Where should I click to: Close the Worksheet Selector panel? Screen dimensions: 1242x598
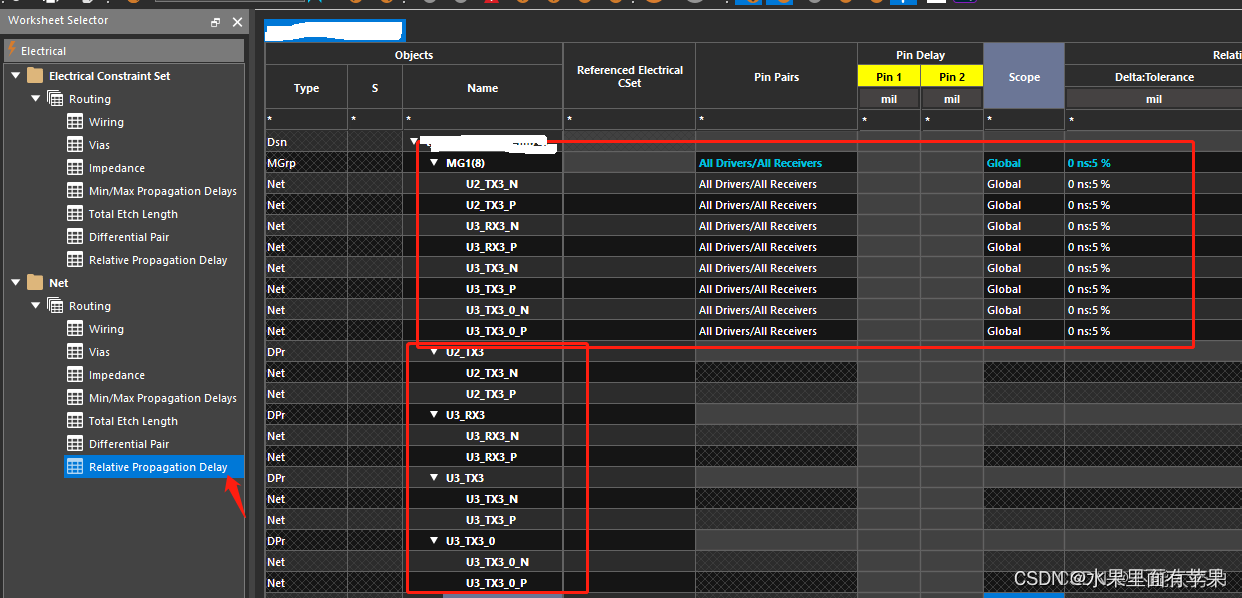click(x=237, y=22)
